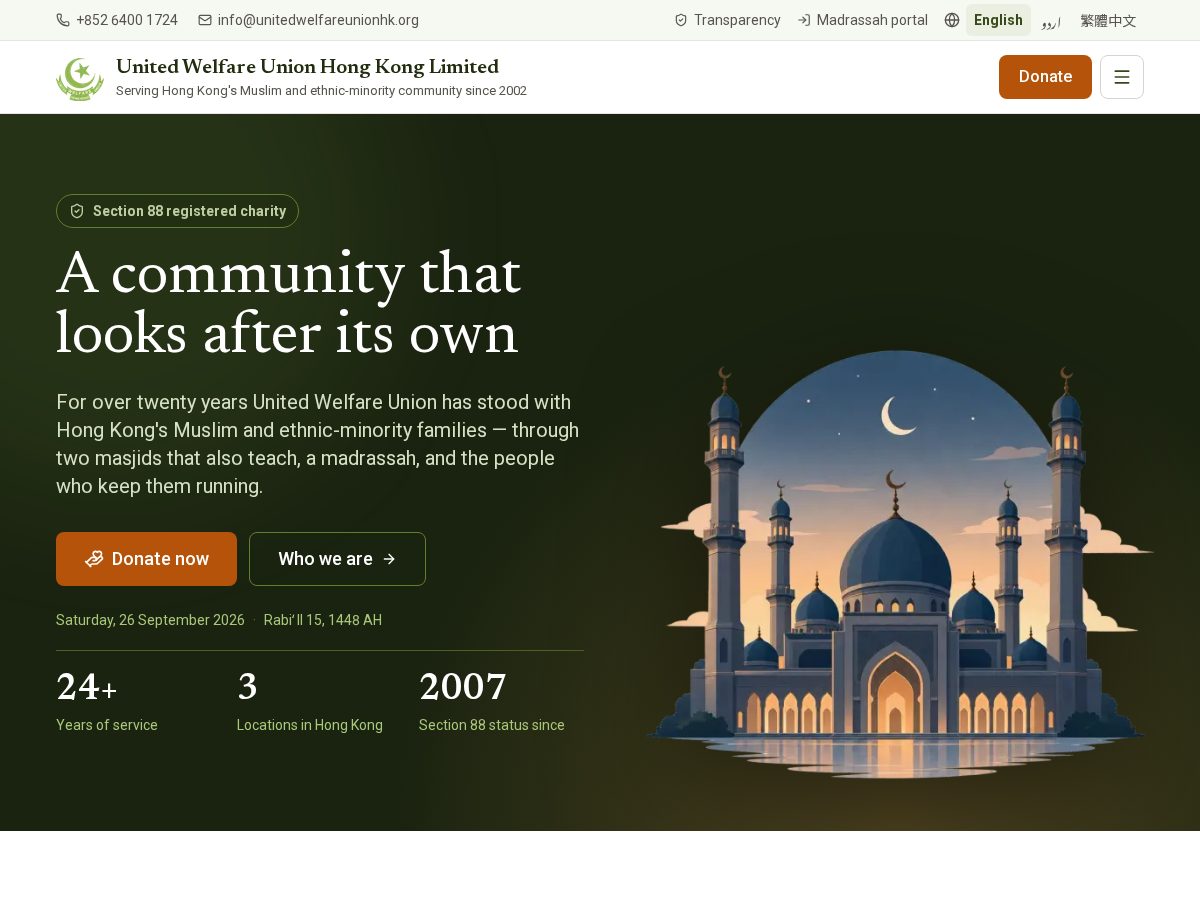Click 'Saturday, 26 September 2026' date text
The height and width of the screenshot is (900, 1200).
pyautogui.click(x=150, y=620)
